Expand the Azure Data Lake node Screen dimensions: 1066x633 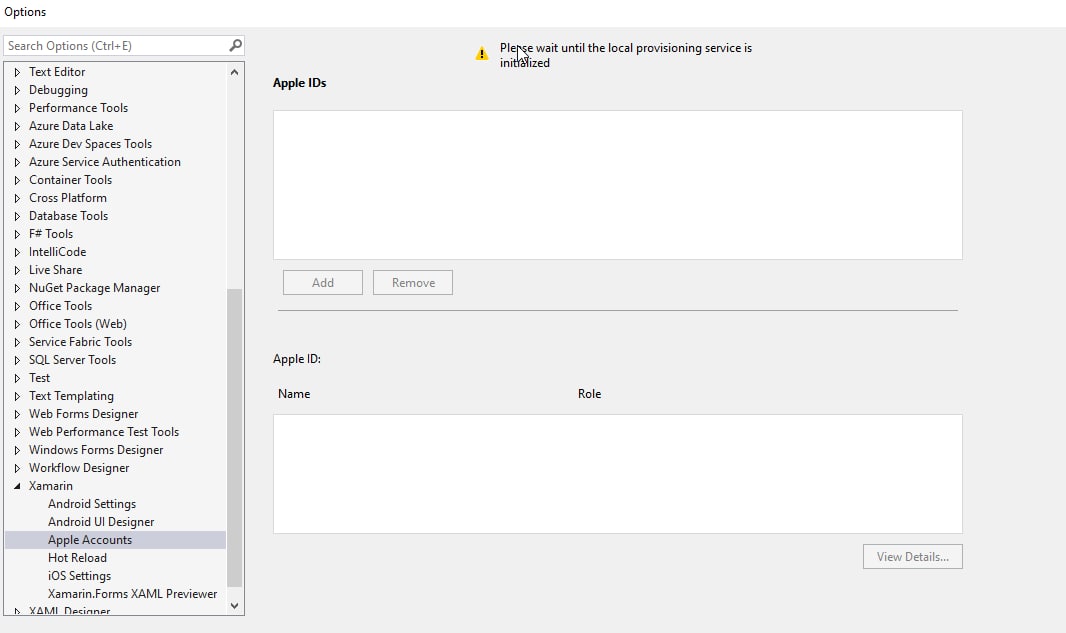[18, 126]
